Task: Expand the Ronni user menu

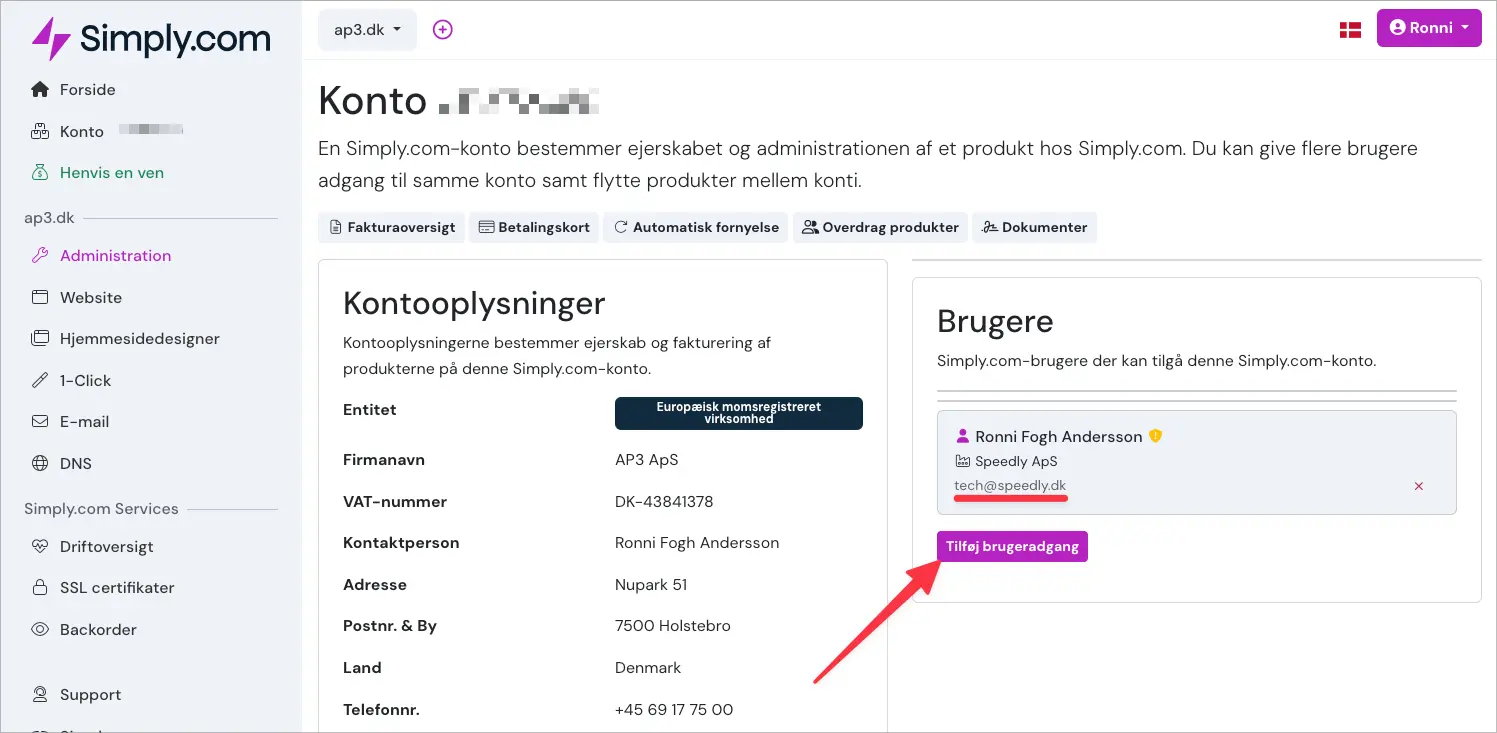Action: pyautogui.click(x=1428, y=28)
